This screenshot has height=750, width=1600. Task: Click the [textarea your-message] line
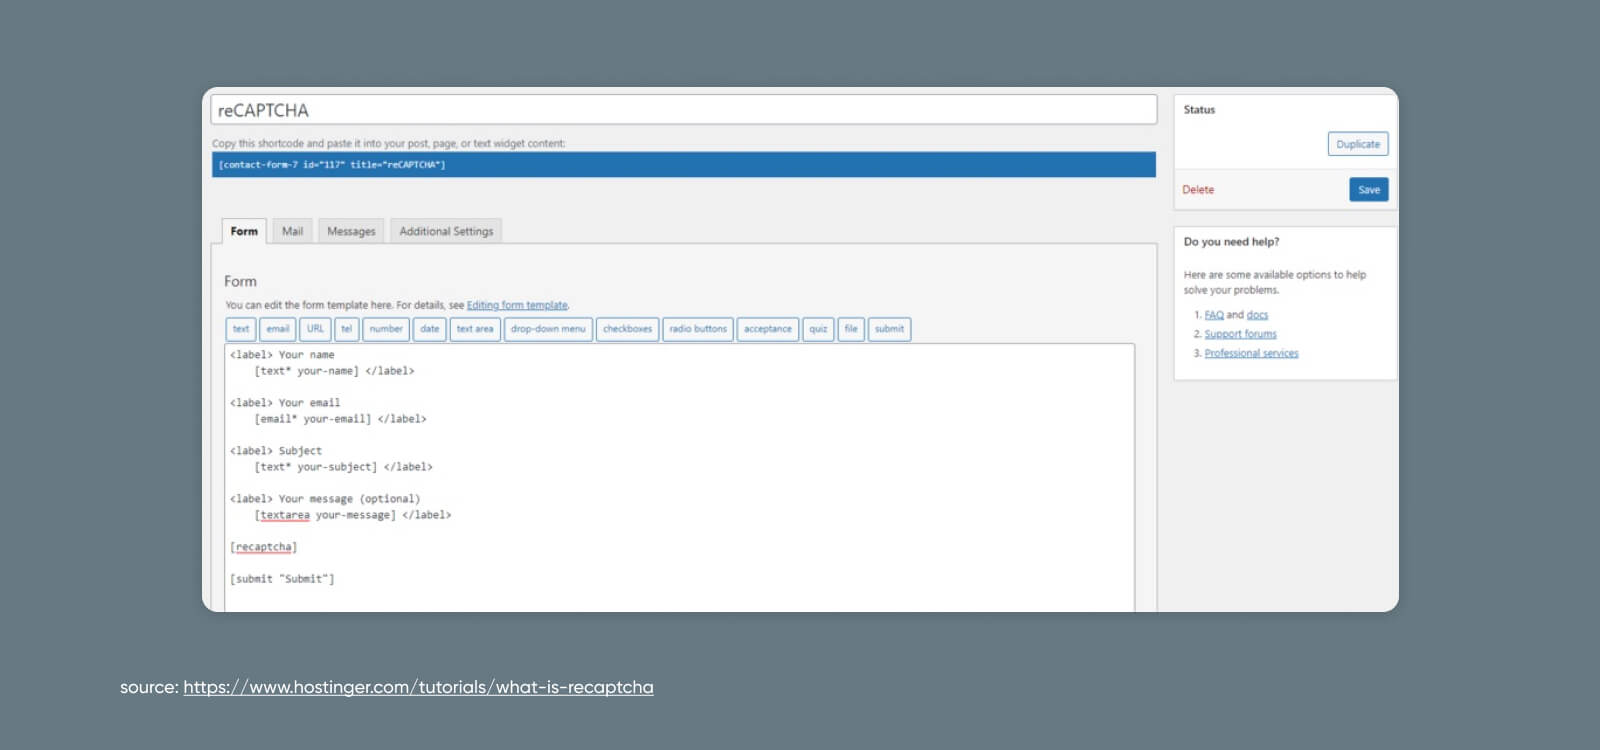(x=352, y=515)
